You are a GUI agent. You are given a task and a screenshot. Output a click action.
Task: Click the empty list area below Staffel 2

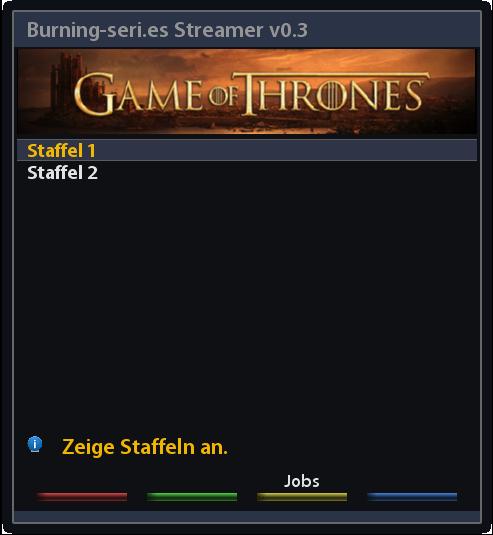247,300
